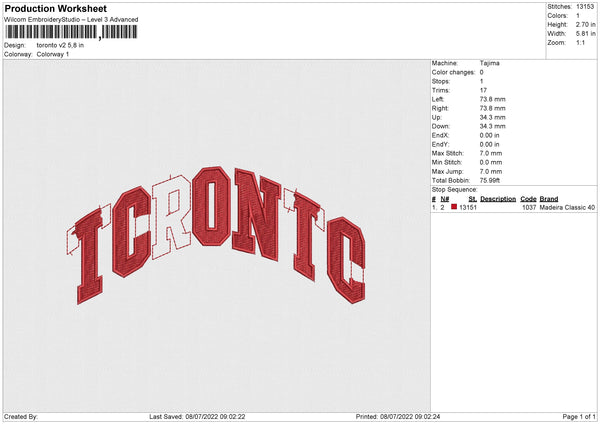Click the 'Colorway 1' value
This screenshot has width=600, height=424.
(53, 54)
